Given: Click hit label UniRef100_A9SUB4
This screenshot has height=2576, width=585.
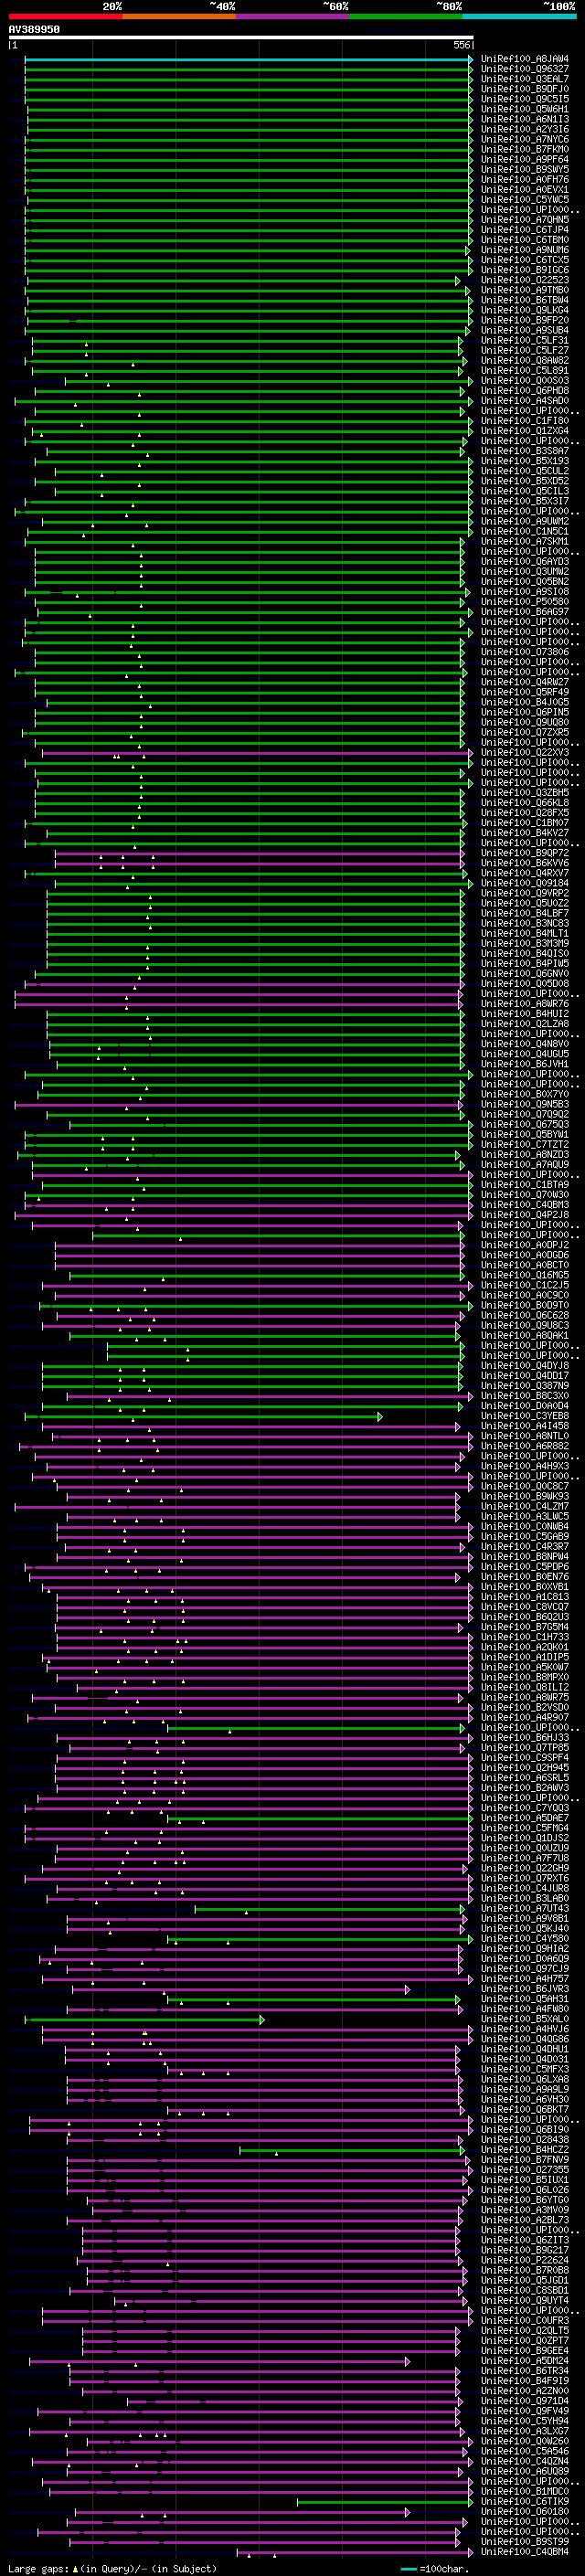Looking at the screenshot, I should [525, 330].
